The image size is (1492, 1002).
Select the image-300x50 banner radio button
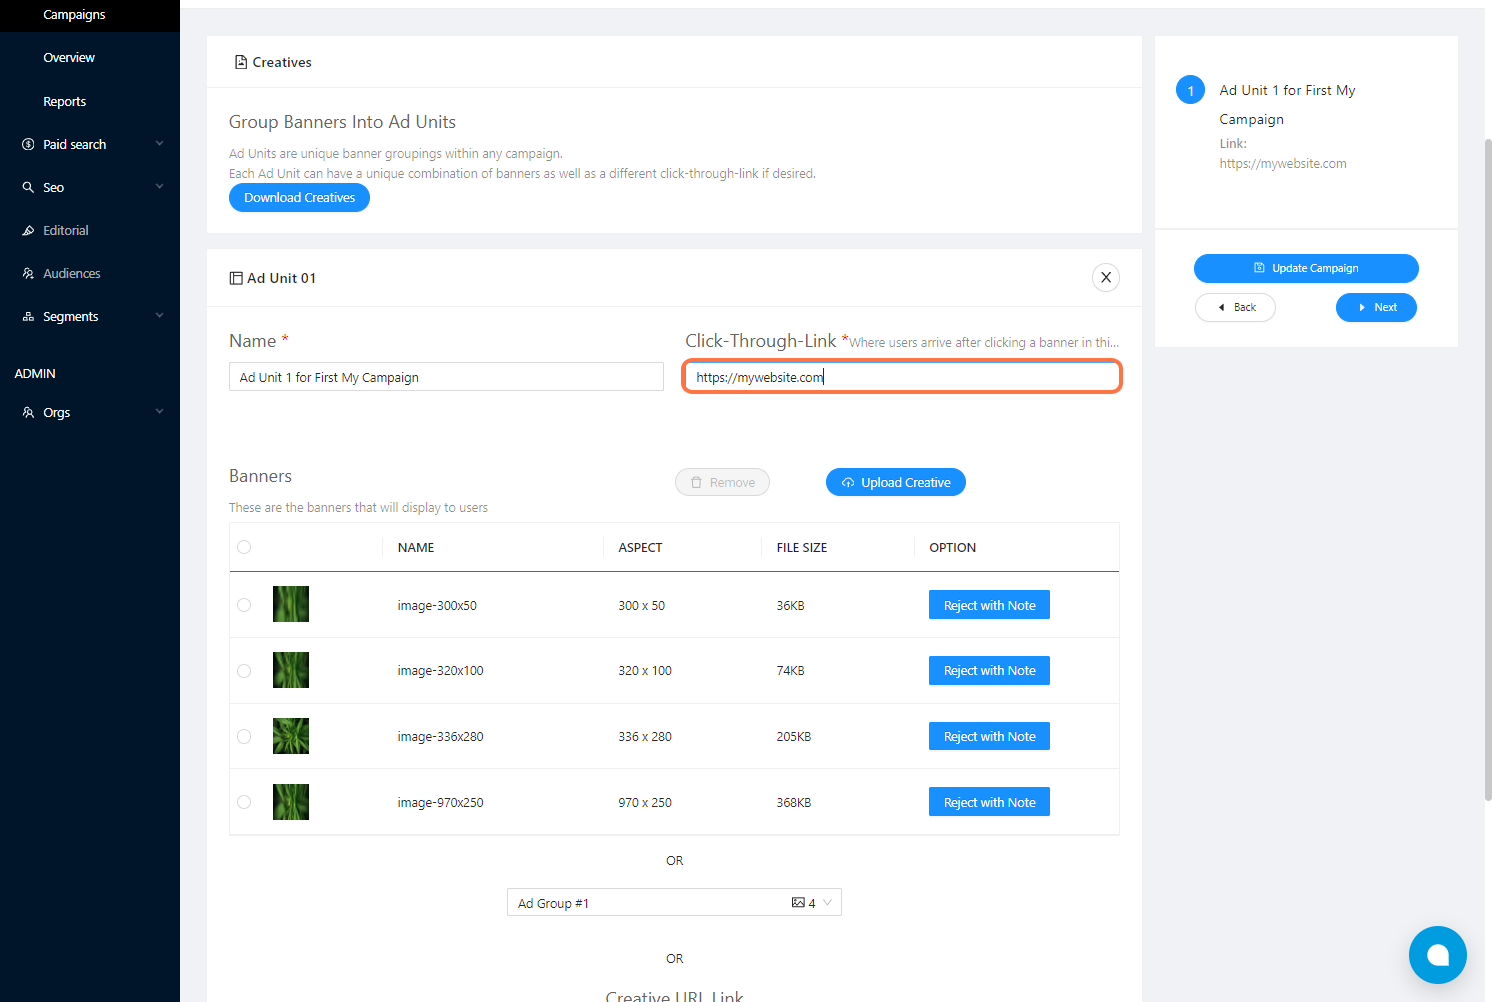(x=244, y=605)
